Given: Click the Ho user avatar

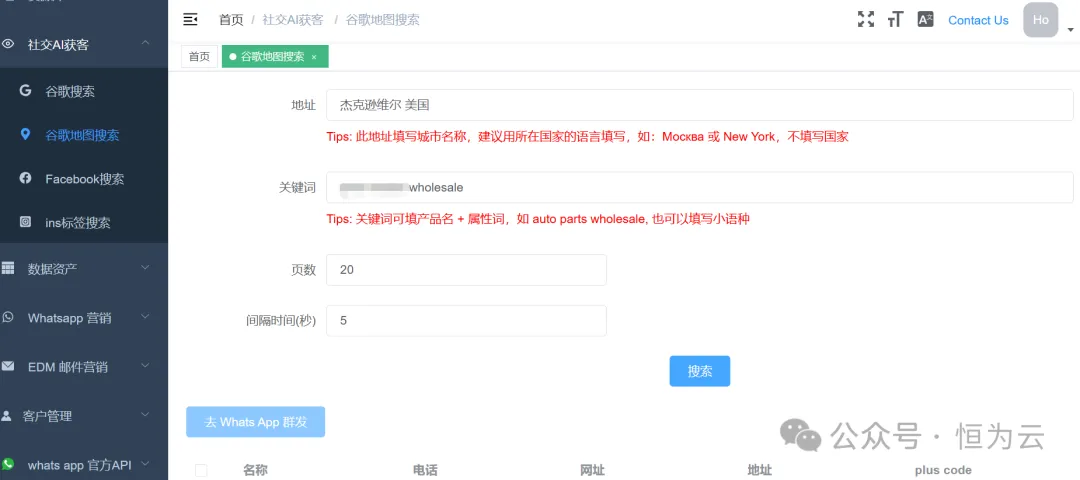Looking at the screenshot, I should (x=1040, y=20).
